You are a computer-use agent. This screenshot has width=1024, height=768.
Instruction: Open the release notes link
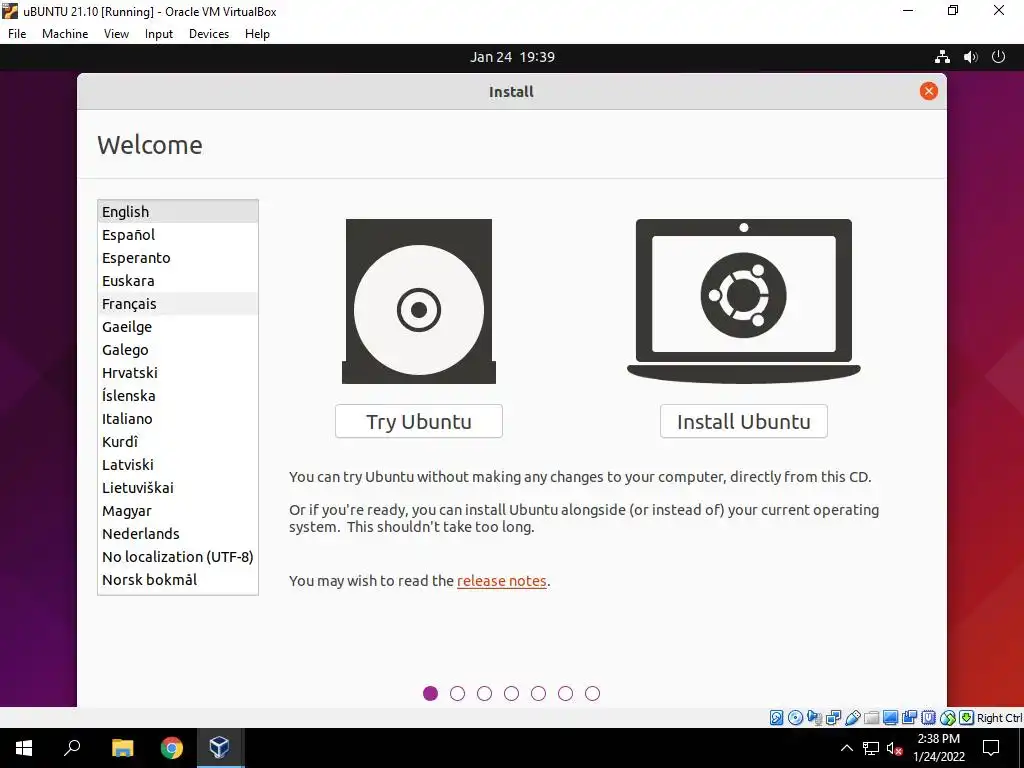tap(502, 581)
